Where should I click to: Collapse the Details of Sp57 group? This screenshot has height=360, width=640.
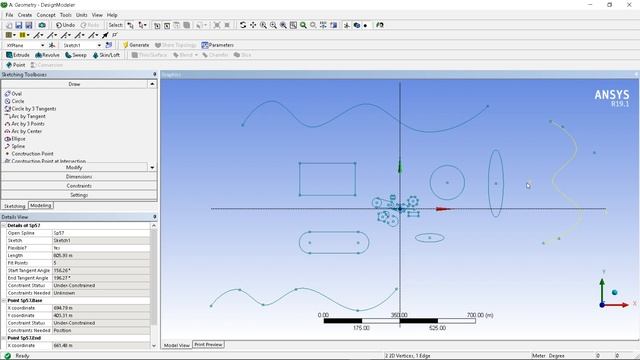tap(4, 226)
